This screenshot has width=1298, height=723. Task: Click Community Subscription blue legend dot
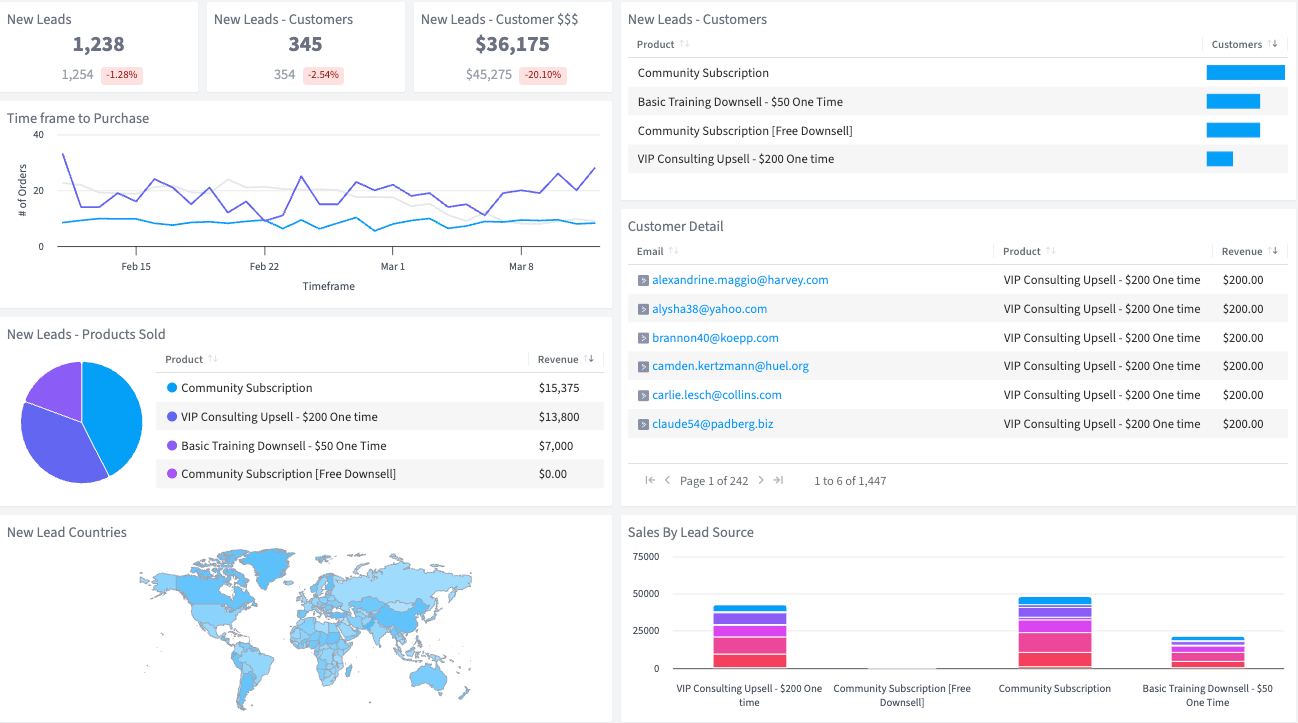(172, 388)
